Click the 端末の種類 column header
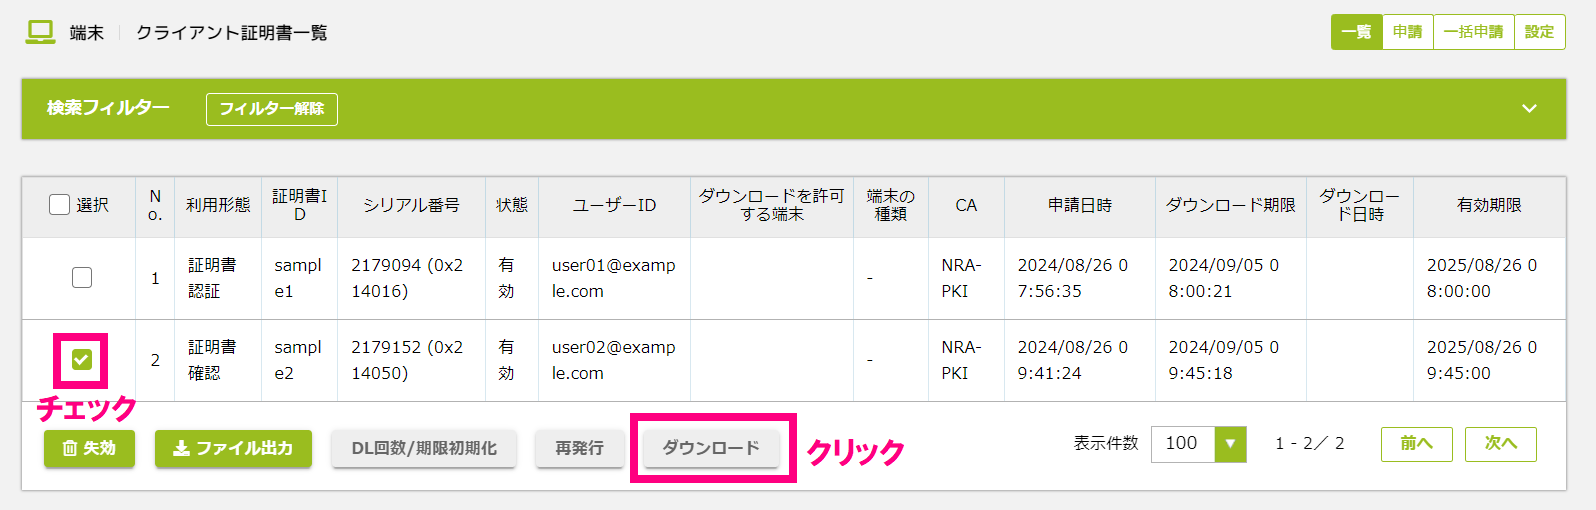Viewport: 1596px width, 510px height. (891, 205)
